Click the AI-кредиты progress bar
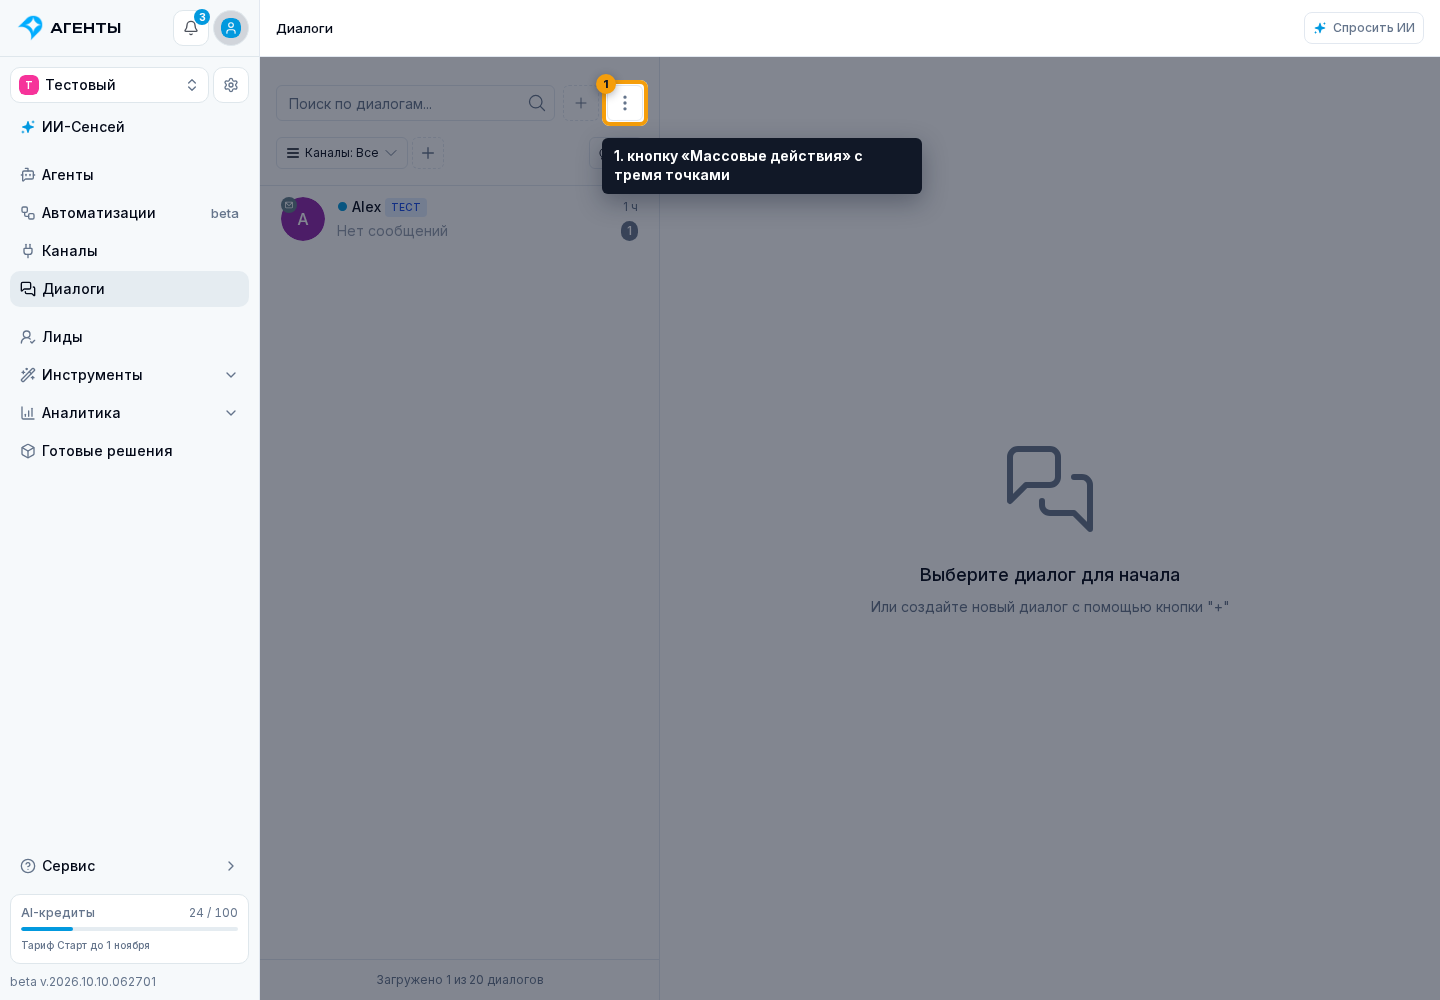1440x1000 pixels. (130, 929)
